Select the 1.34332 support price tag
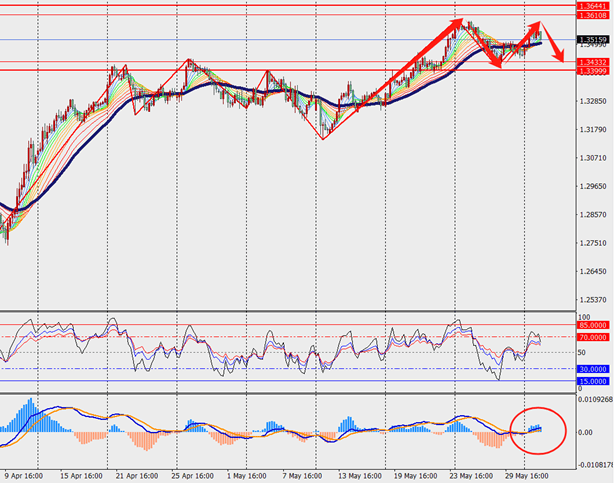This screenshot has height=483, width=614. [x=592, y=62]
